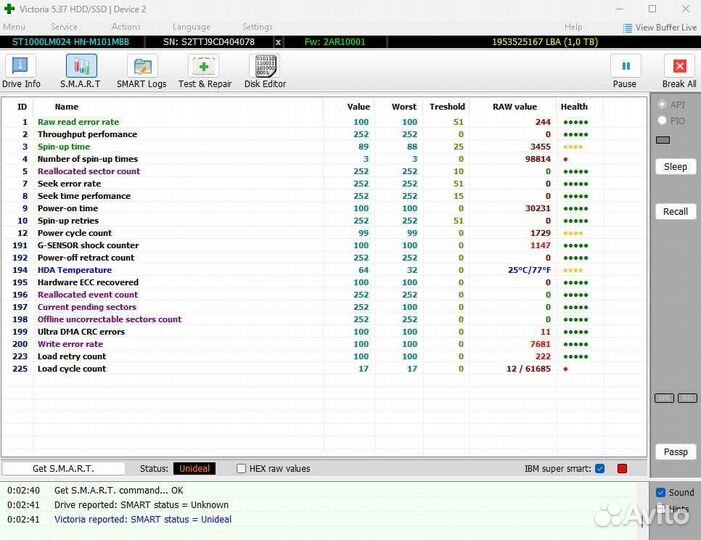Click the Get S.M.A.R.T. button
This screenshot has height=540, width=701.
point(63,468)
